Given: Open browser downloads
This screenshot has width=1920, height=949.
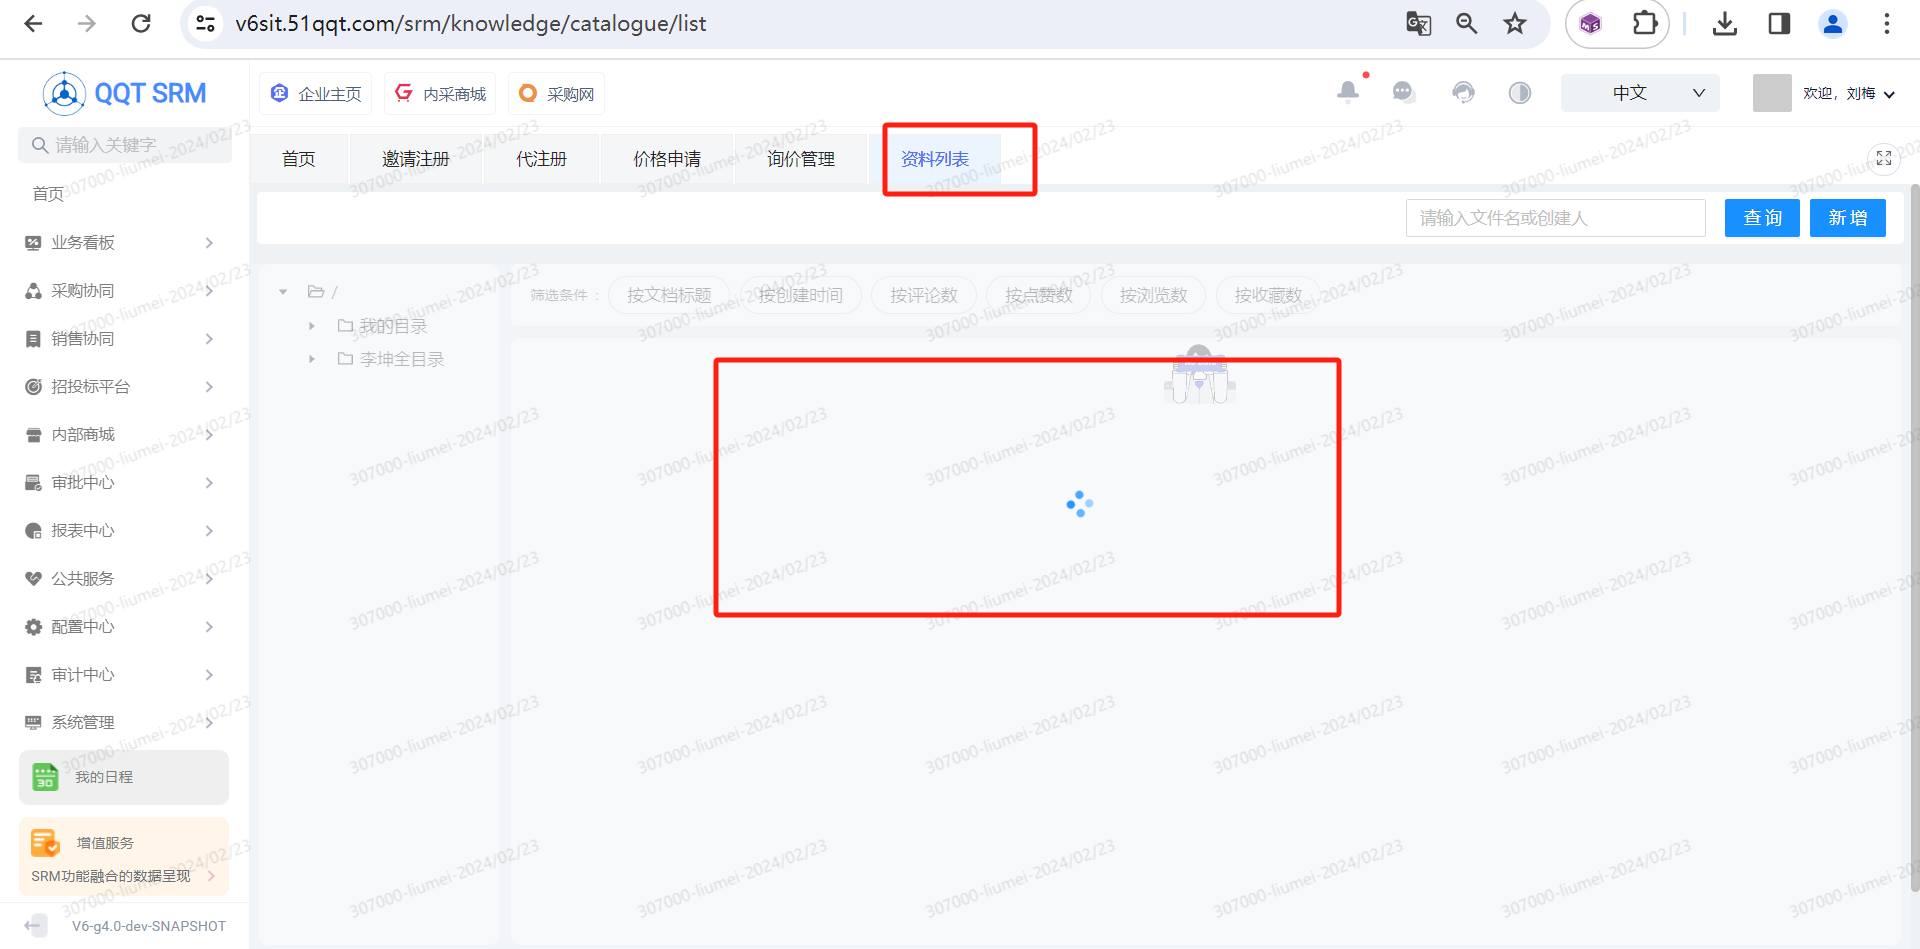Looking at the screenshot, I should click(x=1725, y=23).
